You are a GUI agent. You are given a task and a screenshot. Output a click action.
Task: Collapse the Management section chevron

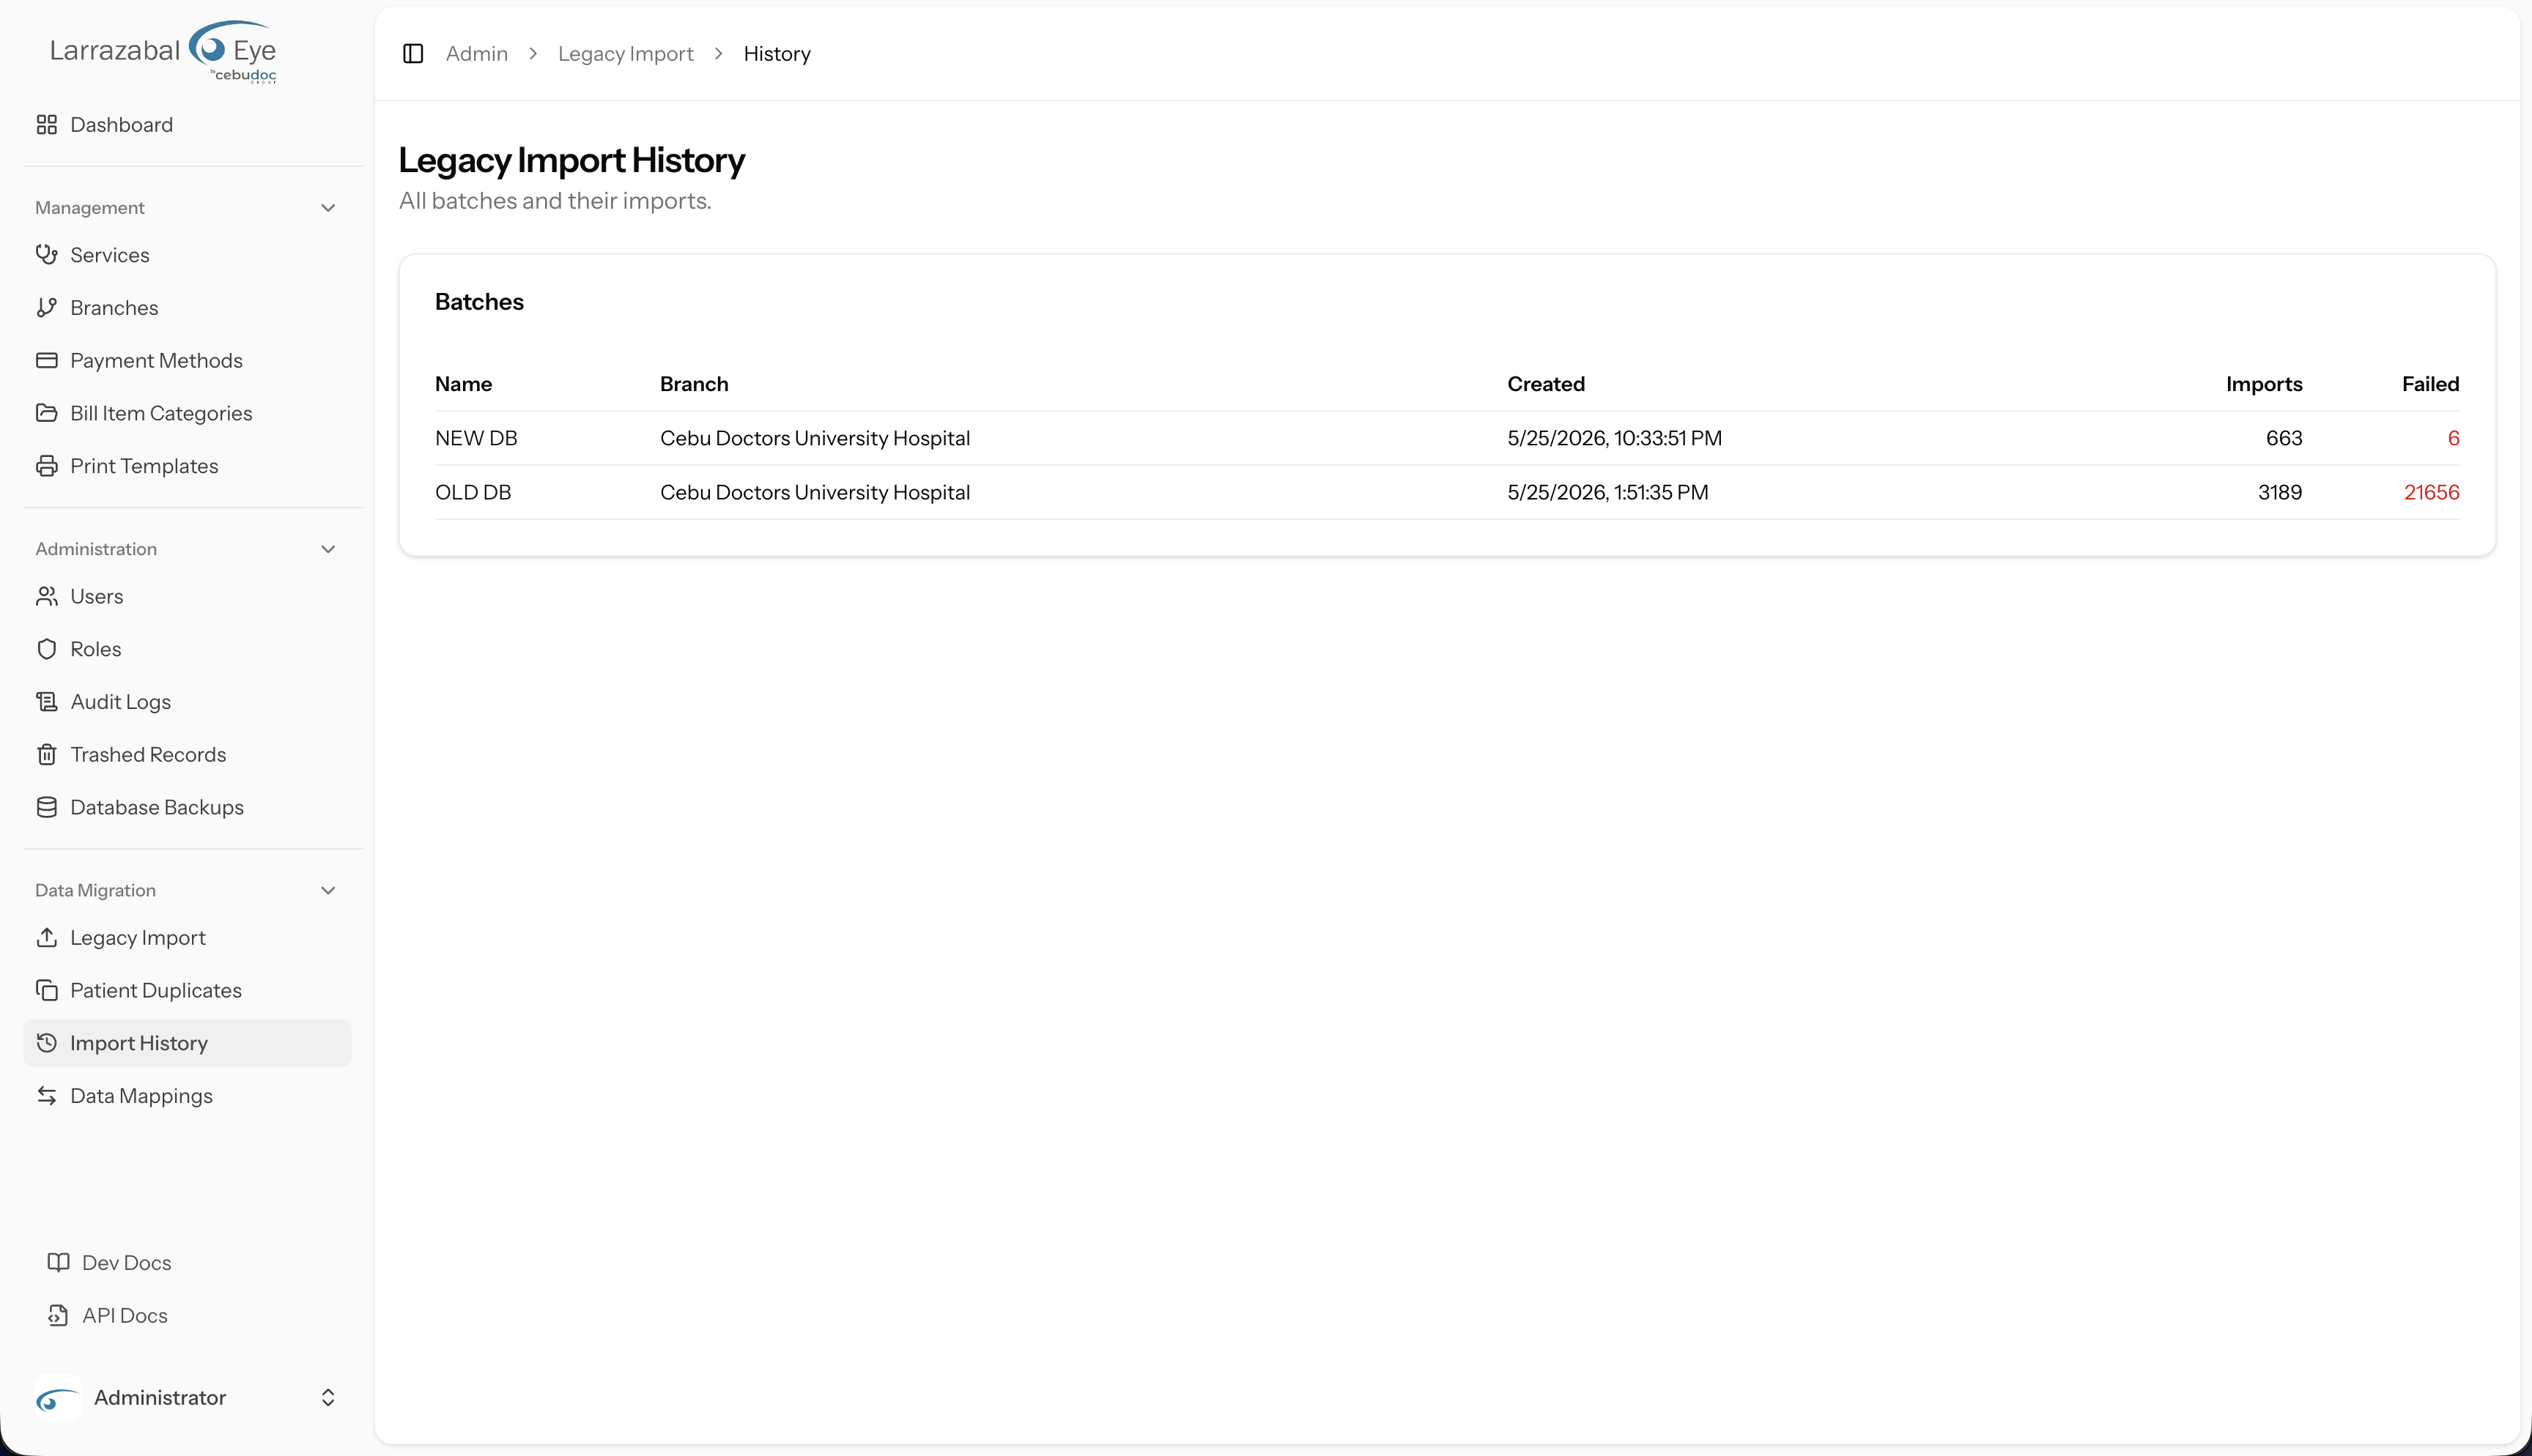[x=328, y=208]
